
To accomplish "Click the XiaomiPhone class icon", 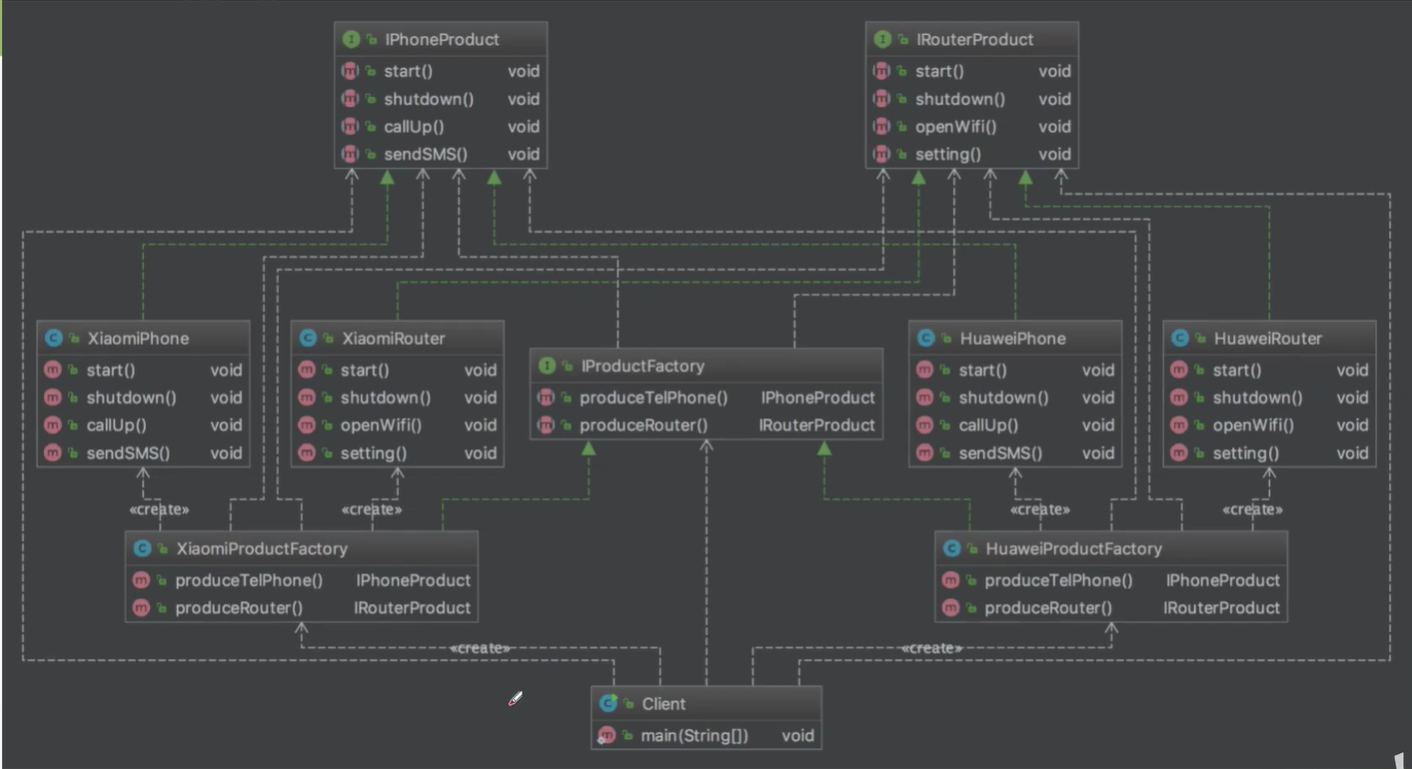I will 53,339.
